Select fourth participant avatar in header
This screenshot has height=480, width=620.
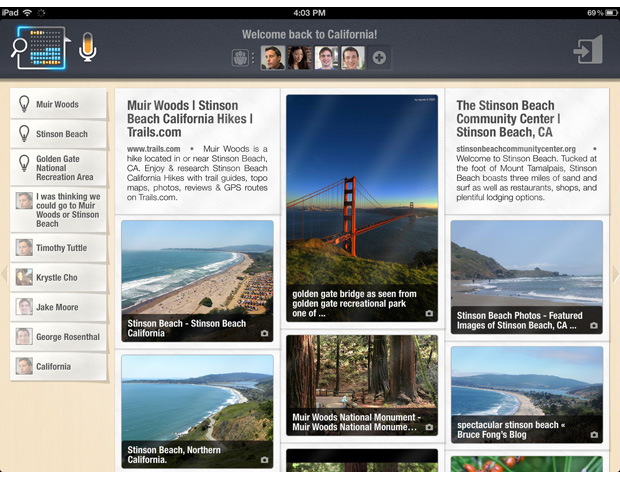click(x=353, y=58)
